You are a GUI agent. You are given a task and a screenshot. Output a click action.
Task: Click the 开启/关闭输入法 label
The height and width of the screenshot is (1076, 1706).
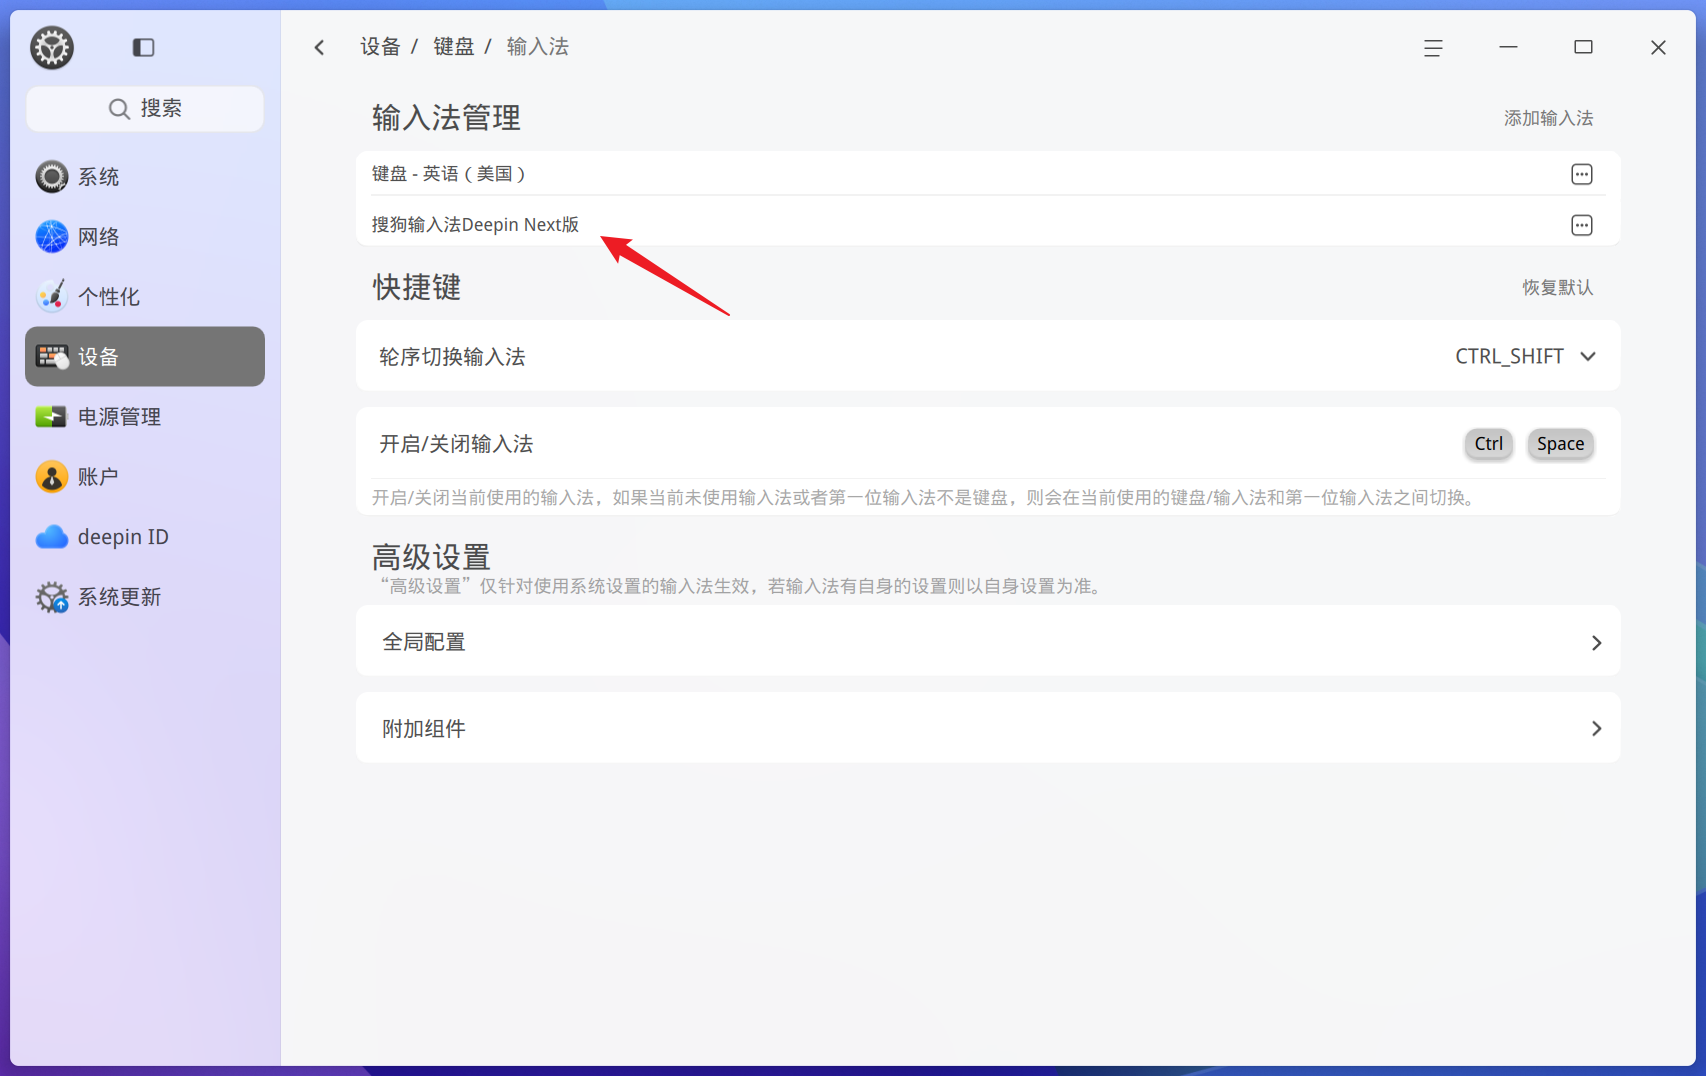pos(456,444)
